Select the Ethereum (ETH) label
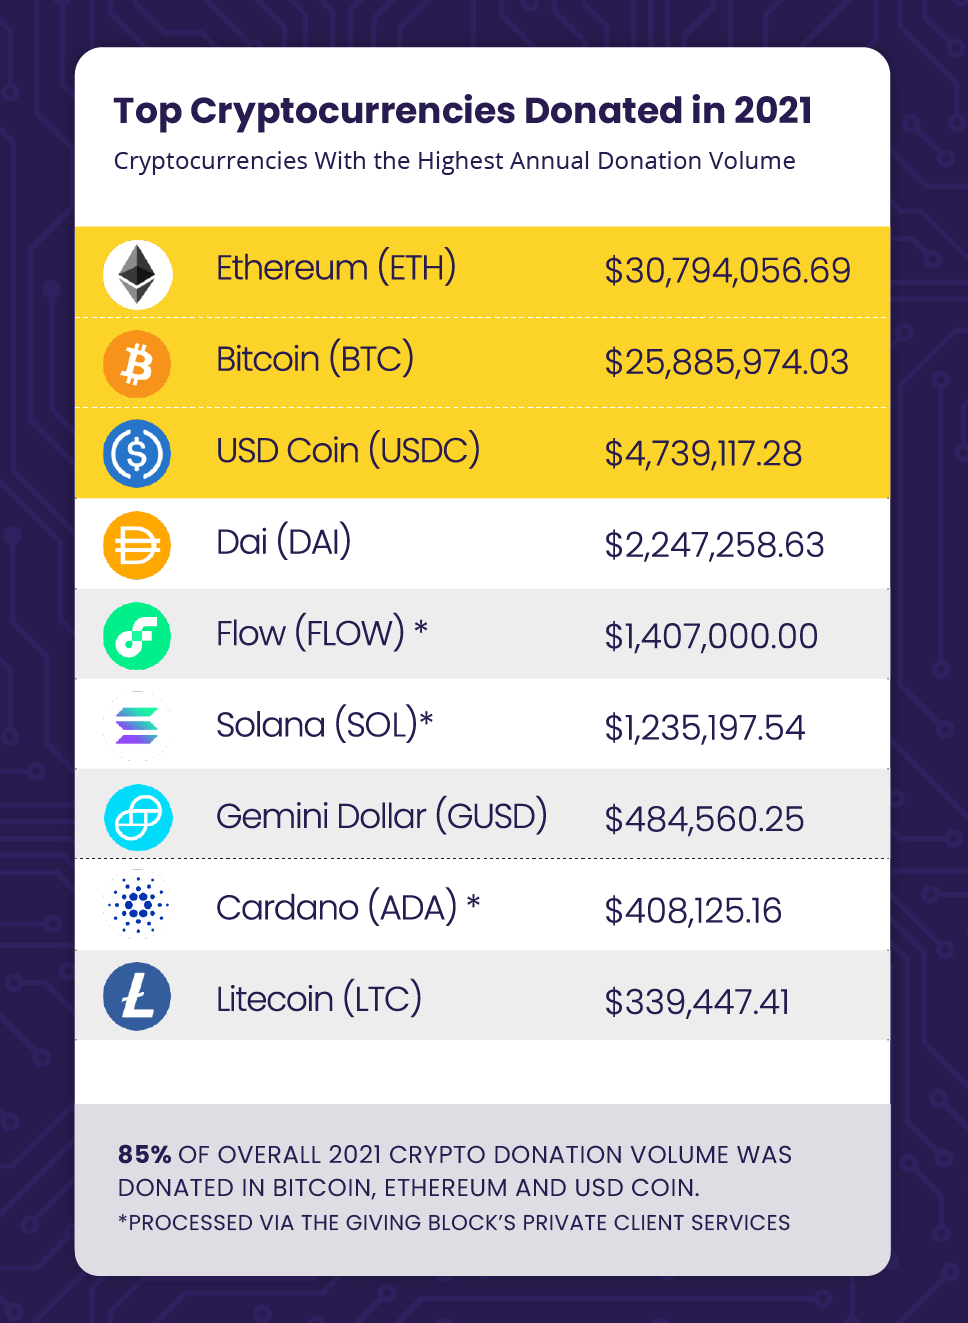The image size is (968, 1323). point(336,268)
